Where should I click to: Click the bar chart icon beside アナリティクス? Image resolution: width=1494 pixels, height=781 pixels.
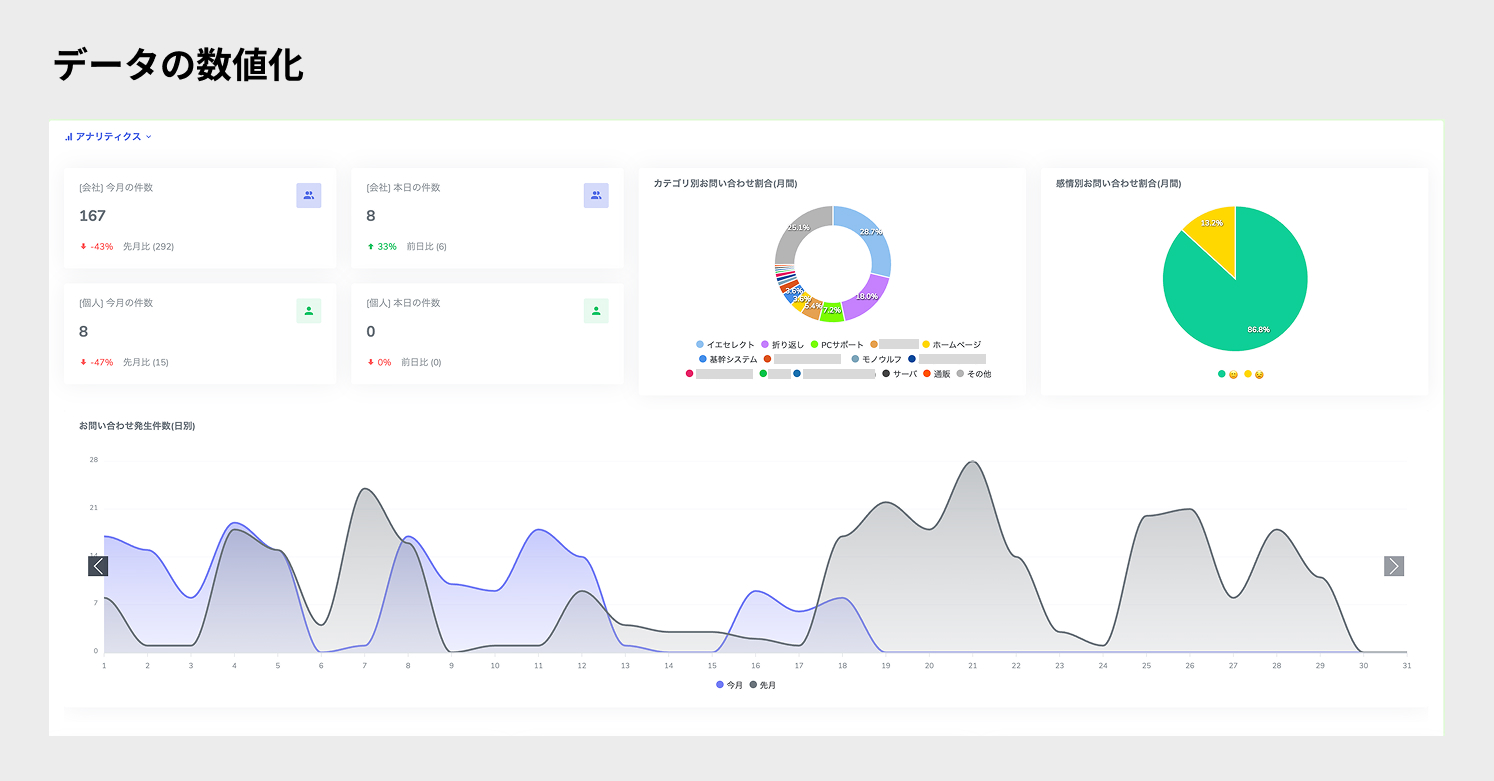(x=69, y=137)
